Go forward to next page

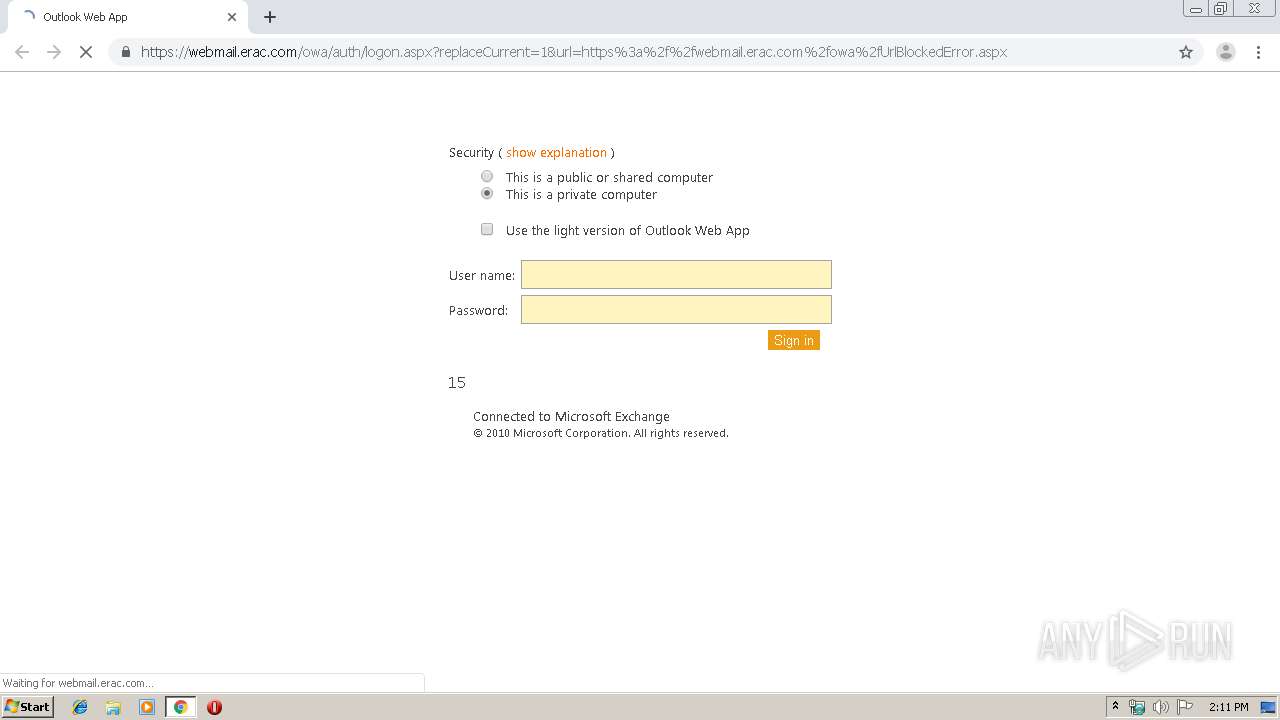click(x=54, y=52)
